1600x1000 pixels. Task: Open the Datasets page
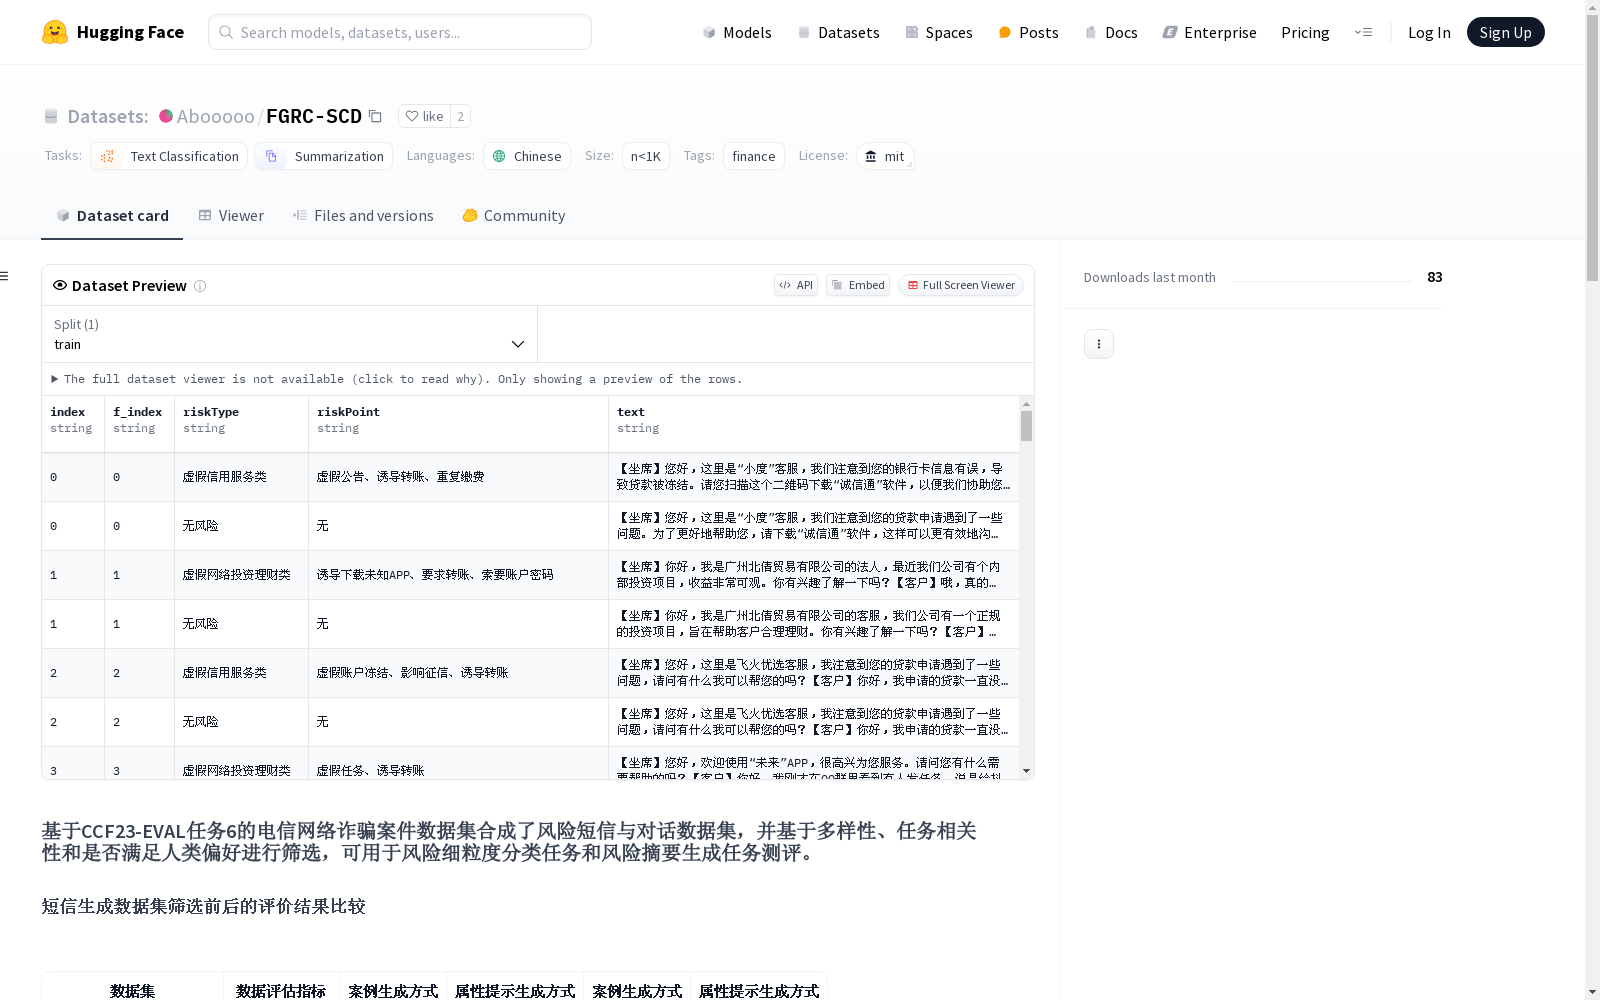[x=838, y=32]
